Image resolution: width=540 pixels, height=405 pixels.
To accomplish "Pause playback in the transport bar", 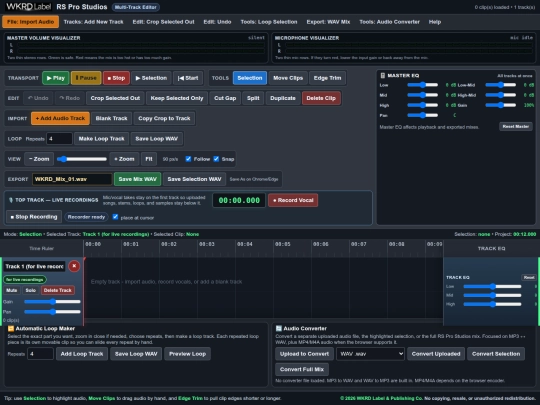I will 86,78.
